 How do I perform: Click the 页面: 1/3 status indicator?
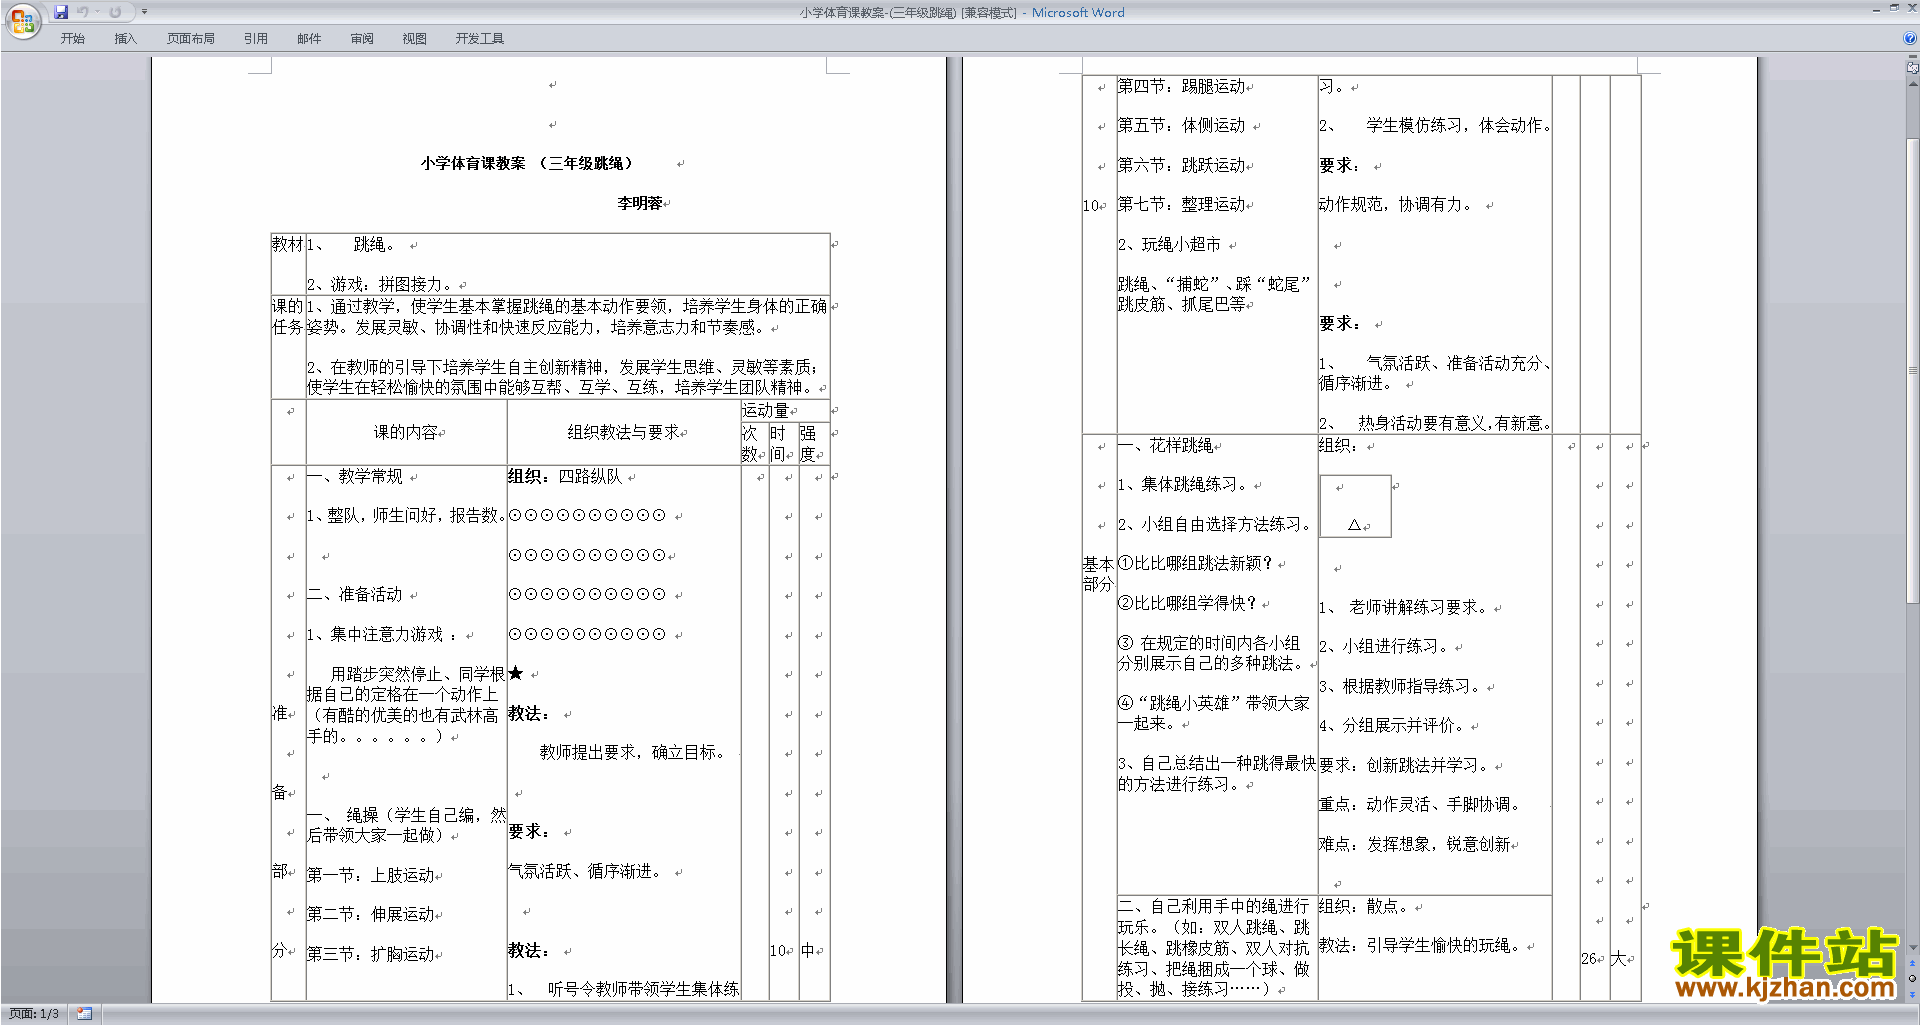[34, 1014]
